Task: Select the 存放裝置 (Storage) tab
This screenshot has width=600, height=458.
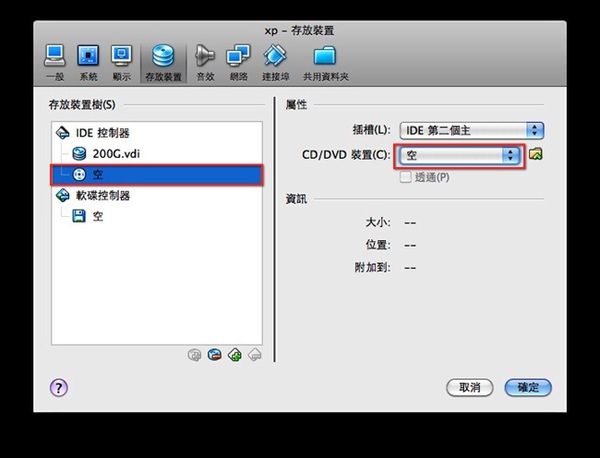Action: click(x=163, y=63)
